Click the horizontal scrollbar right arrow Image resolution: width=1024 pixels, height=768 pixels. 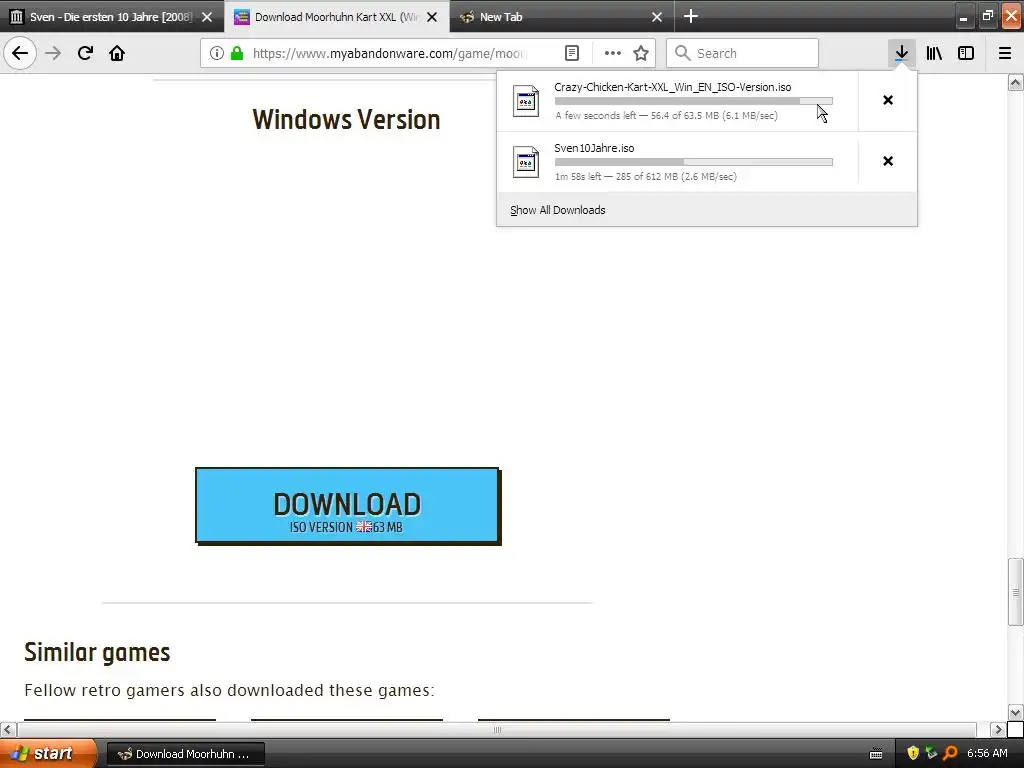click(x=997, y=729)
